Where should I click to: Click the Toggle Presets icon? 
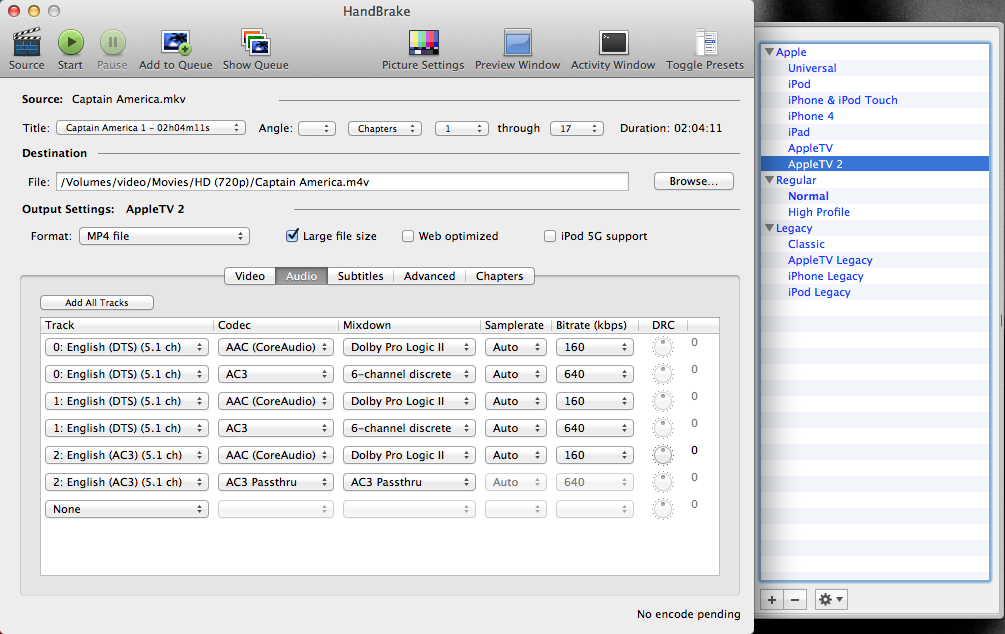706,42
